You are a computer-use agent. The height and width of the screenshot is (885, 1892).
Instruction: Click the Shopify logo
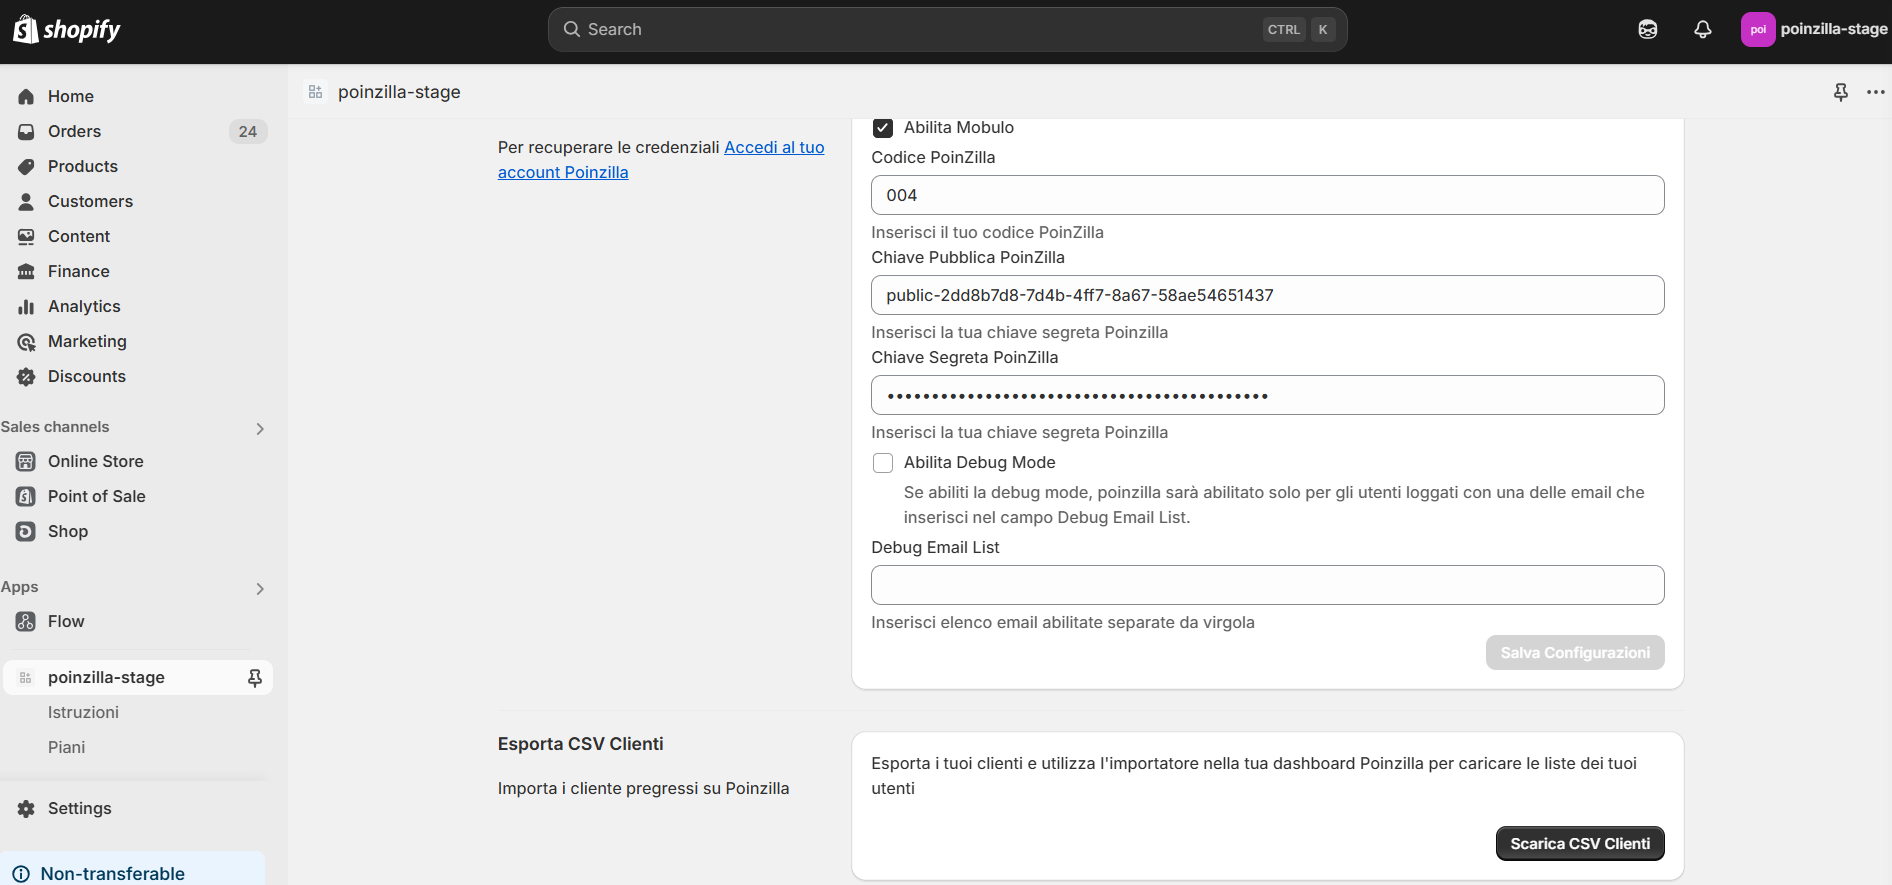pos(67,29)
